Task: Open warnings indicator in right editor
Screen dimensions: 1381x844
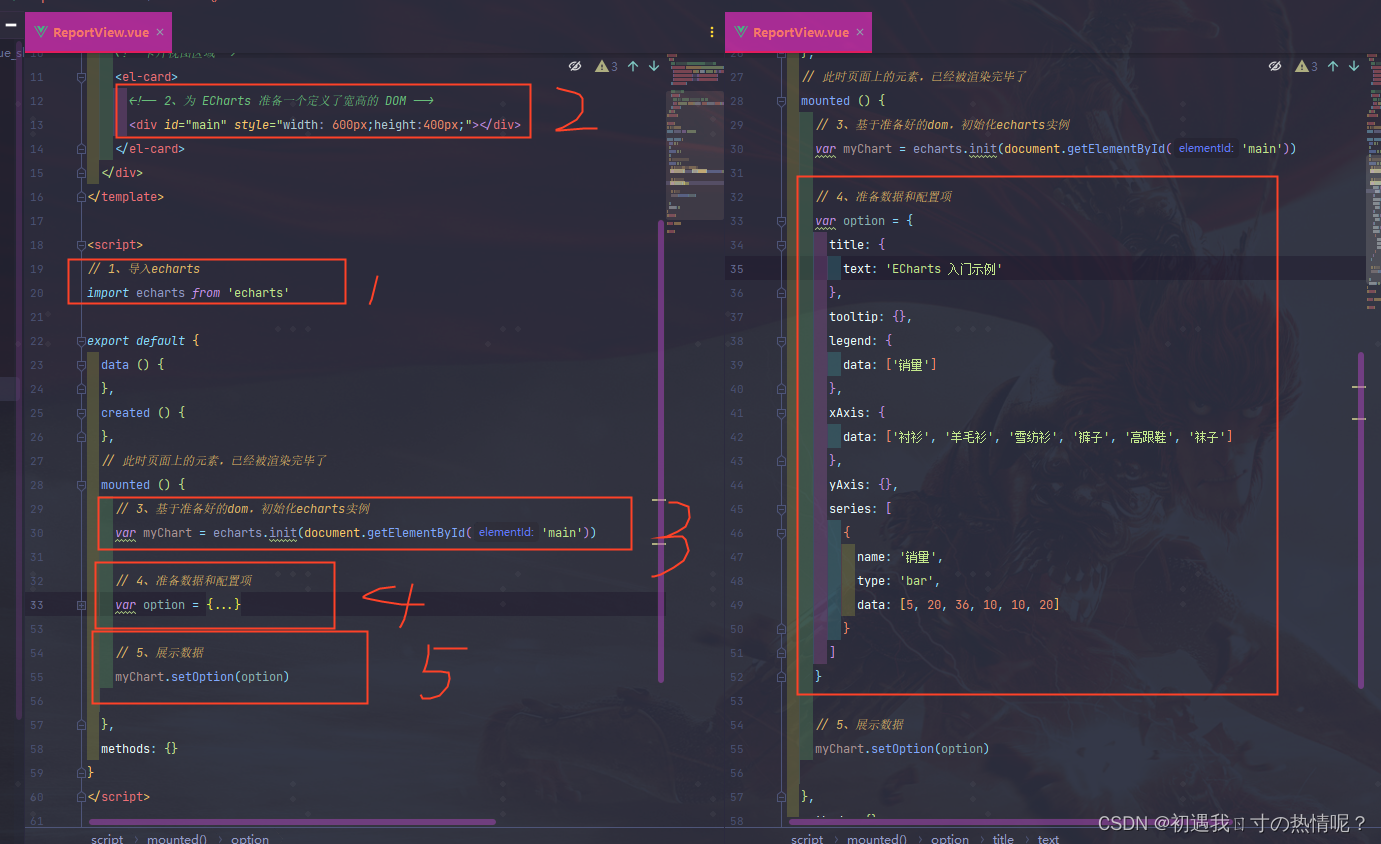Action: (x=1306, y=66)
